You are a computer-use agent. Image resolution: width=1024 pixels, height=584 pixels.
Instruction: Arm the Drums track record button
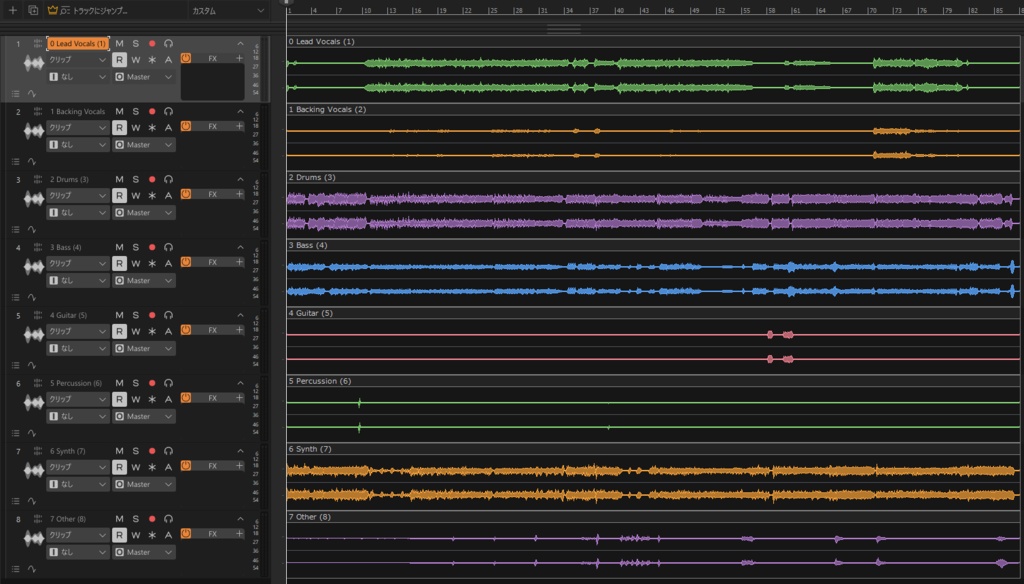pos(152,180)
